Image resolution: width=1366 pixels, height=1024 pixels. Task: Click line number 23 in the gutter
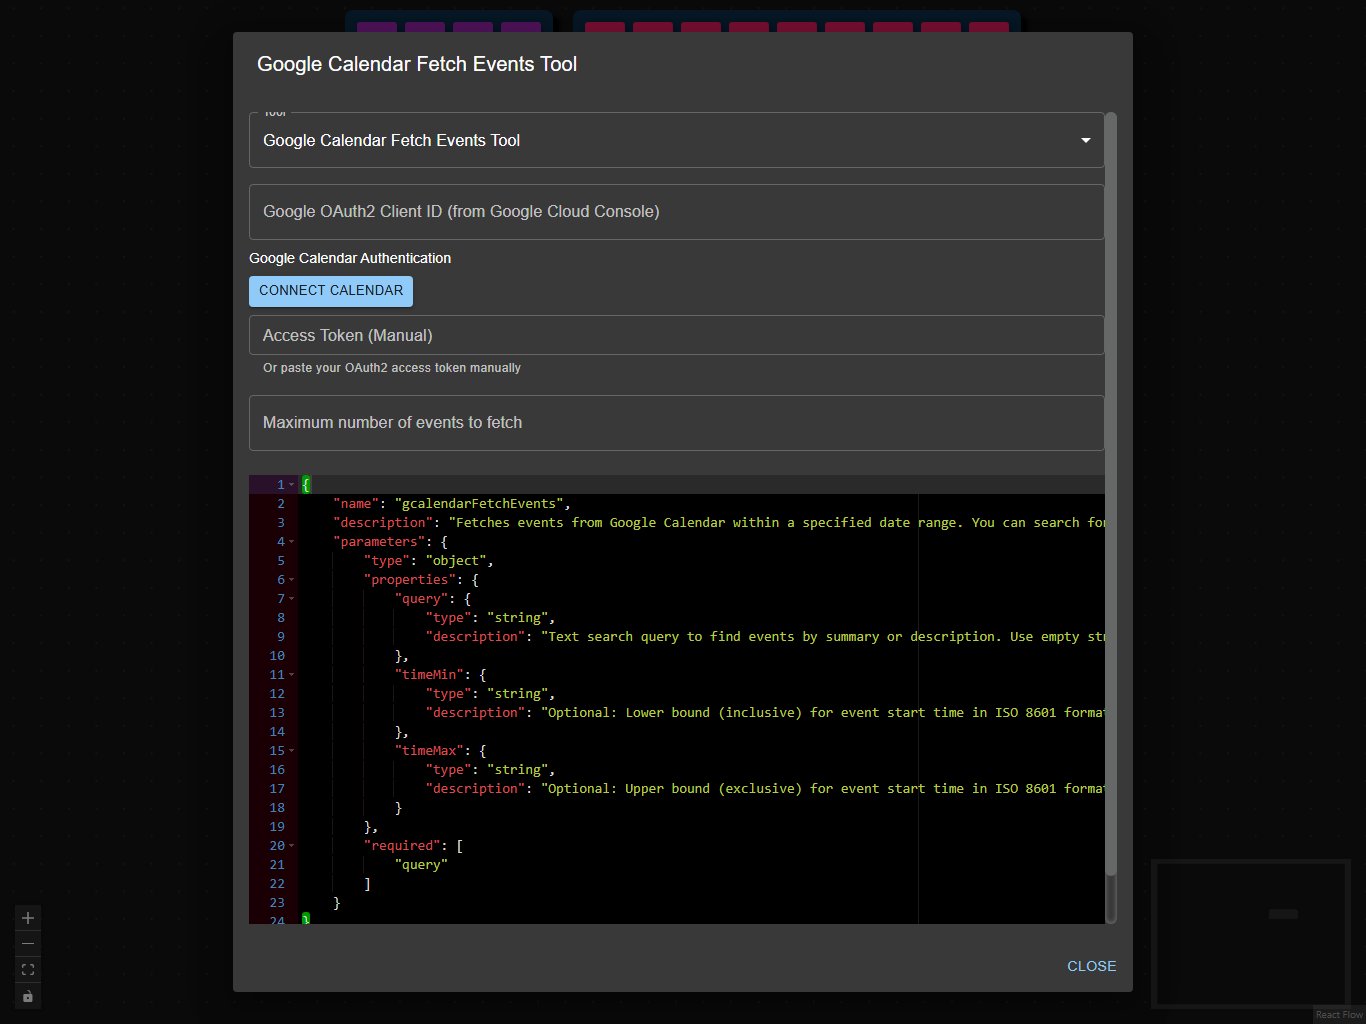click(277, 903)
